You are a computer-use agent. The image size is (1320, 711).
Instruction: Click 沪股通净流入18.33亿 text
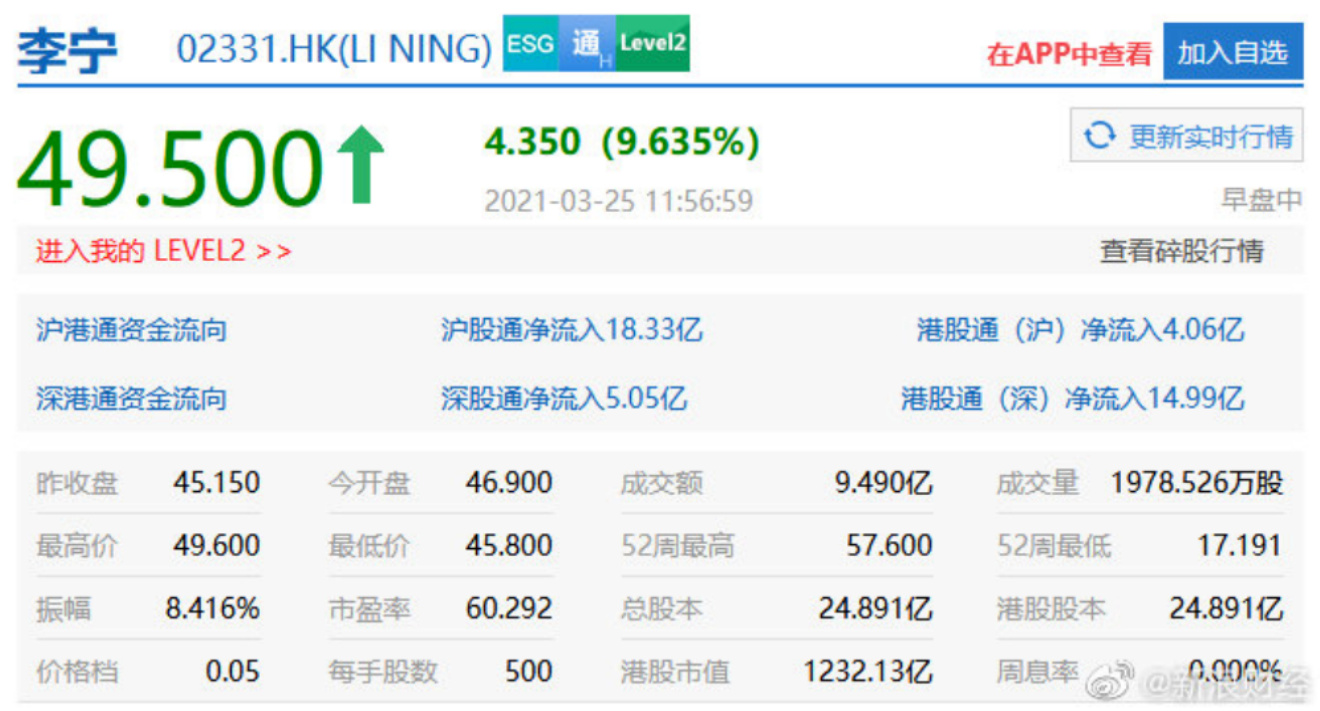point(572,329)
